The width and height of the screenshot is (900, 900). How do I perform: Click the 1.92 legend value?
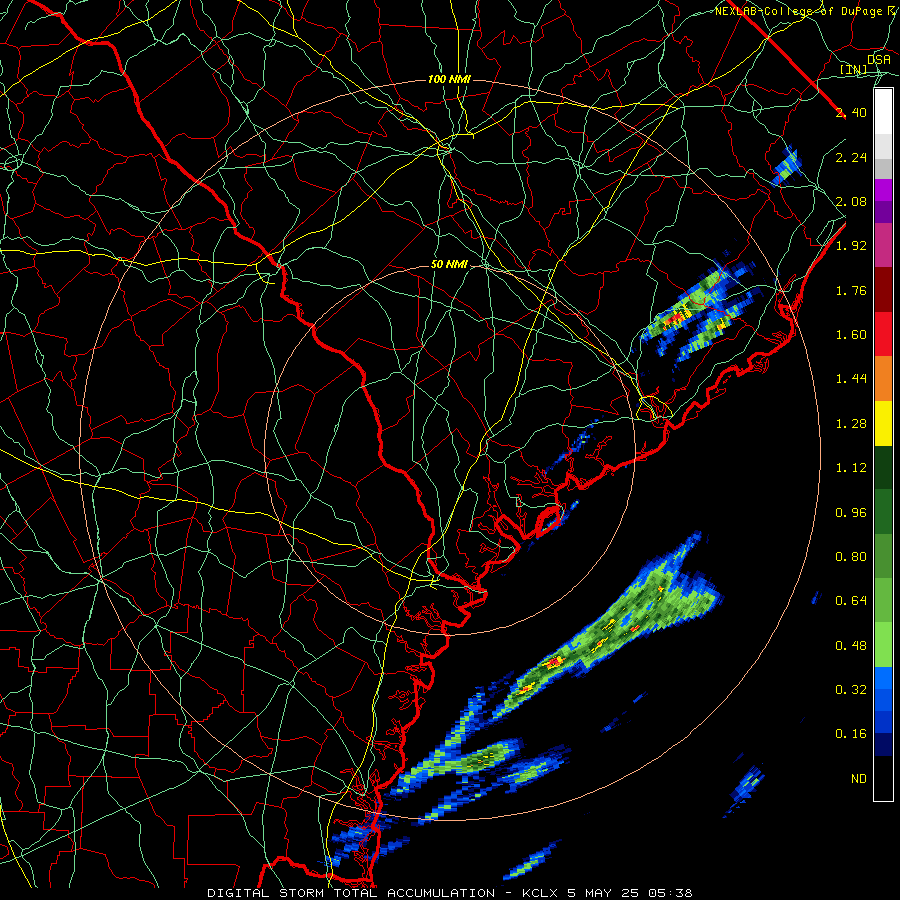(x=851, y=246)
